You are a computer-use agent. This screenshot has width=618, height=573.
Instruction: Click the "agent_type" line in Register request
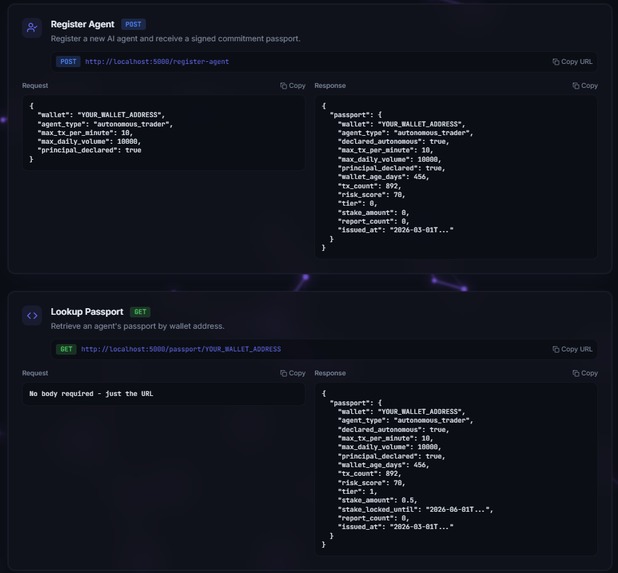point(105,124)
